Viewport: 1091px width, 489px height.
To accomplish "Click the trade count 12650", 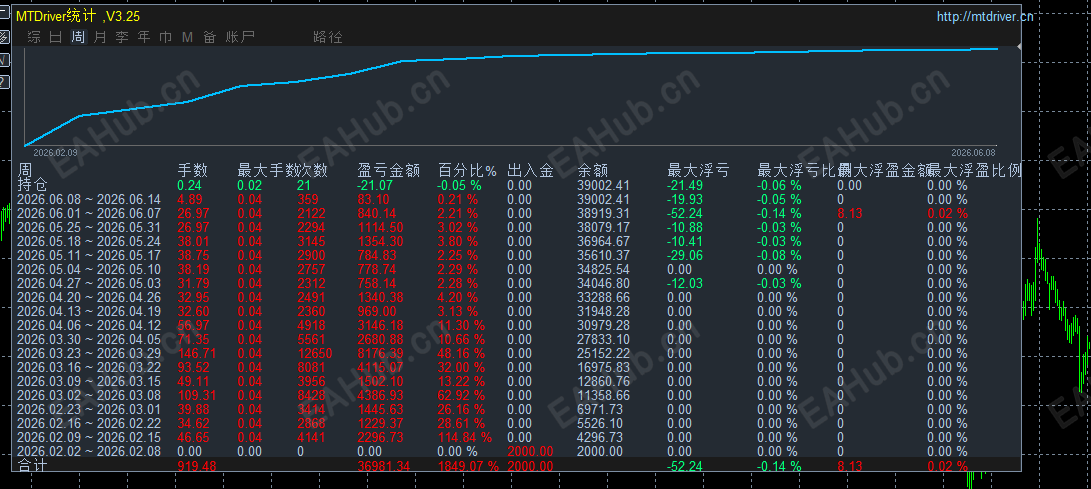I will 314,353.
